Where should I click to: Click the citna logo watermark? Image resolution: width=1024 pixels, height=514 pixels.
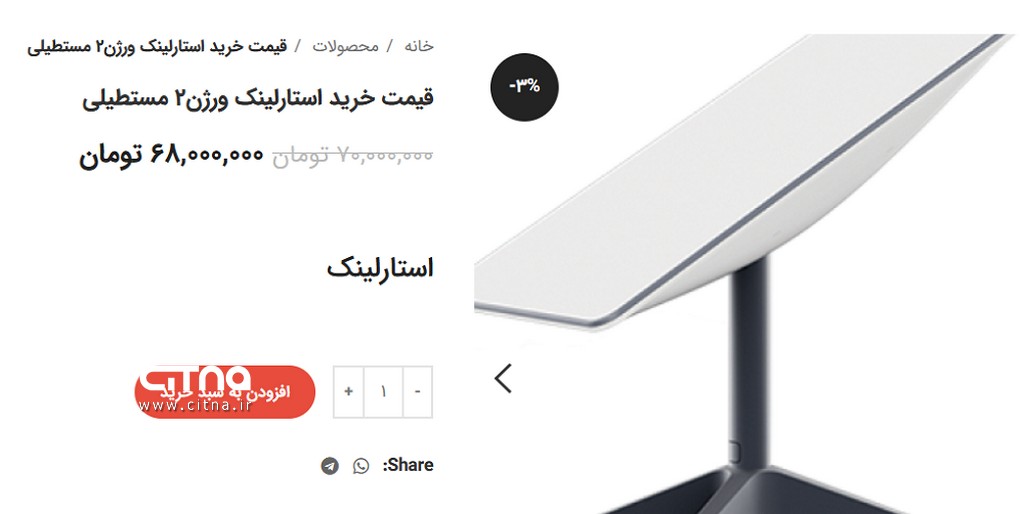click(x=195, y=377)
